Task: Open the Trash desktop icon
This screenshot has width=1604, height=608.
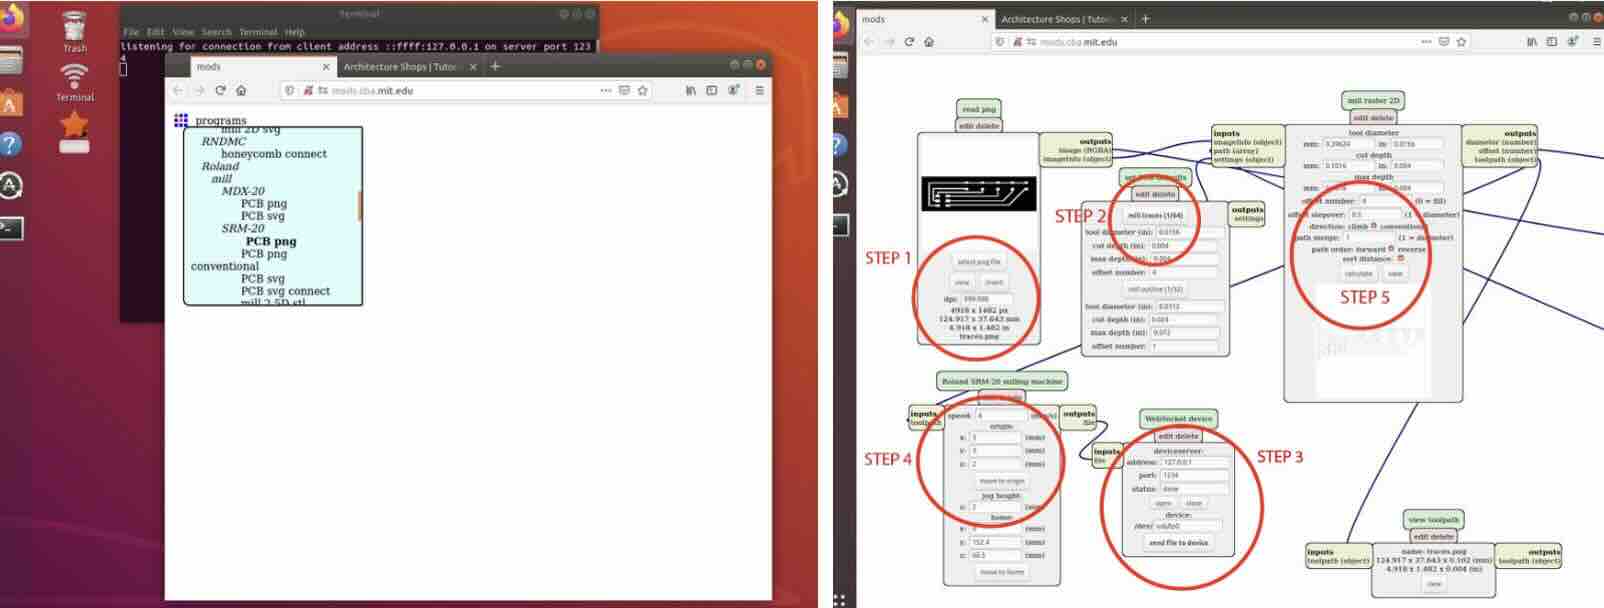Action: pos(74,30)
